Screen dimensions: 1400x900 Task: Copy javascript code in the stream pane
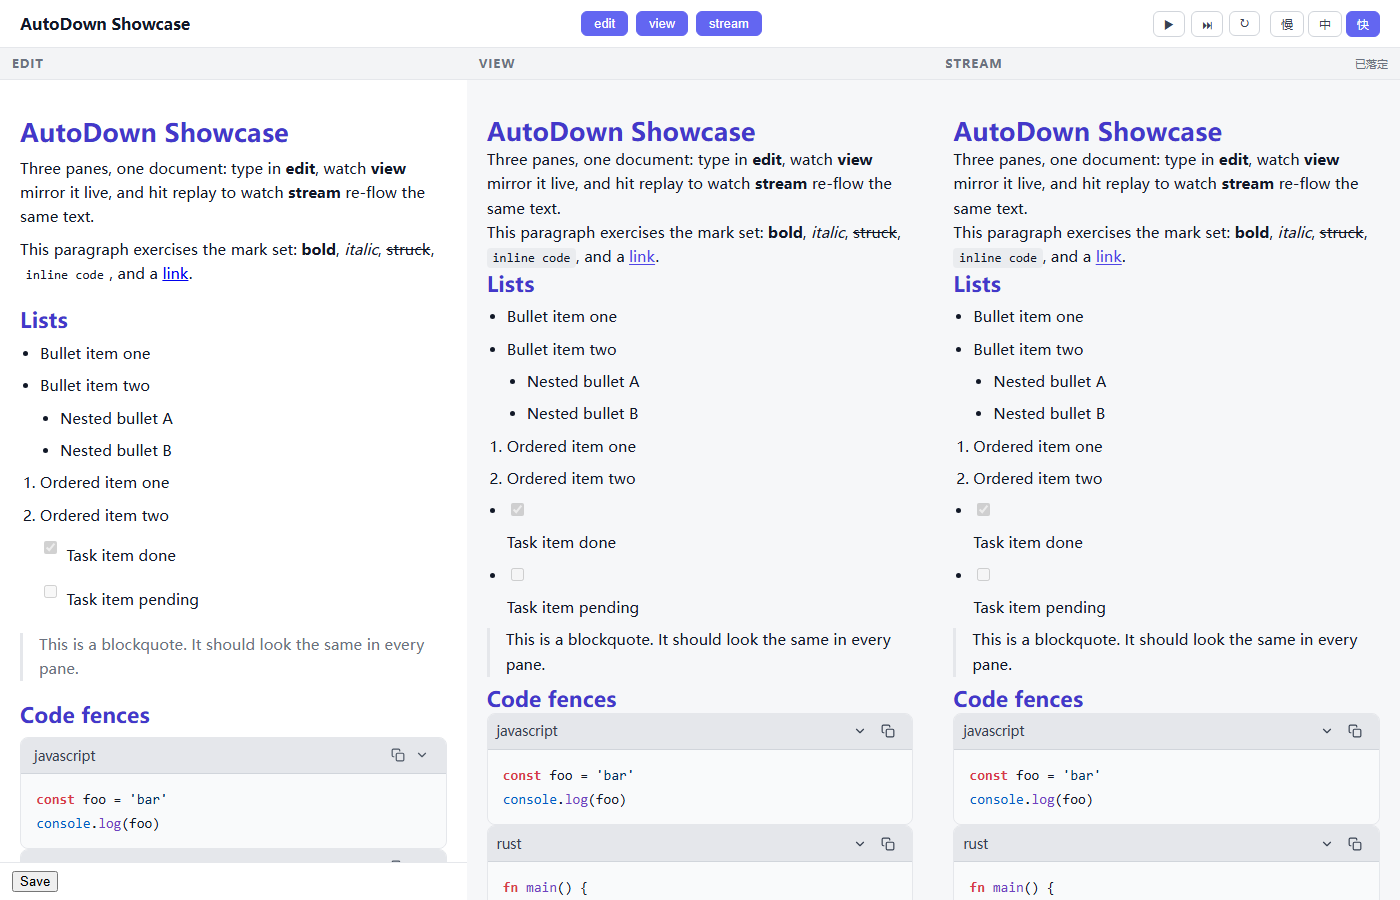coord(1355,731)
